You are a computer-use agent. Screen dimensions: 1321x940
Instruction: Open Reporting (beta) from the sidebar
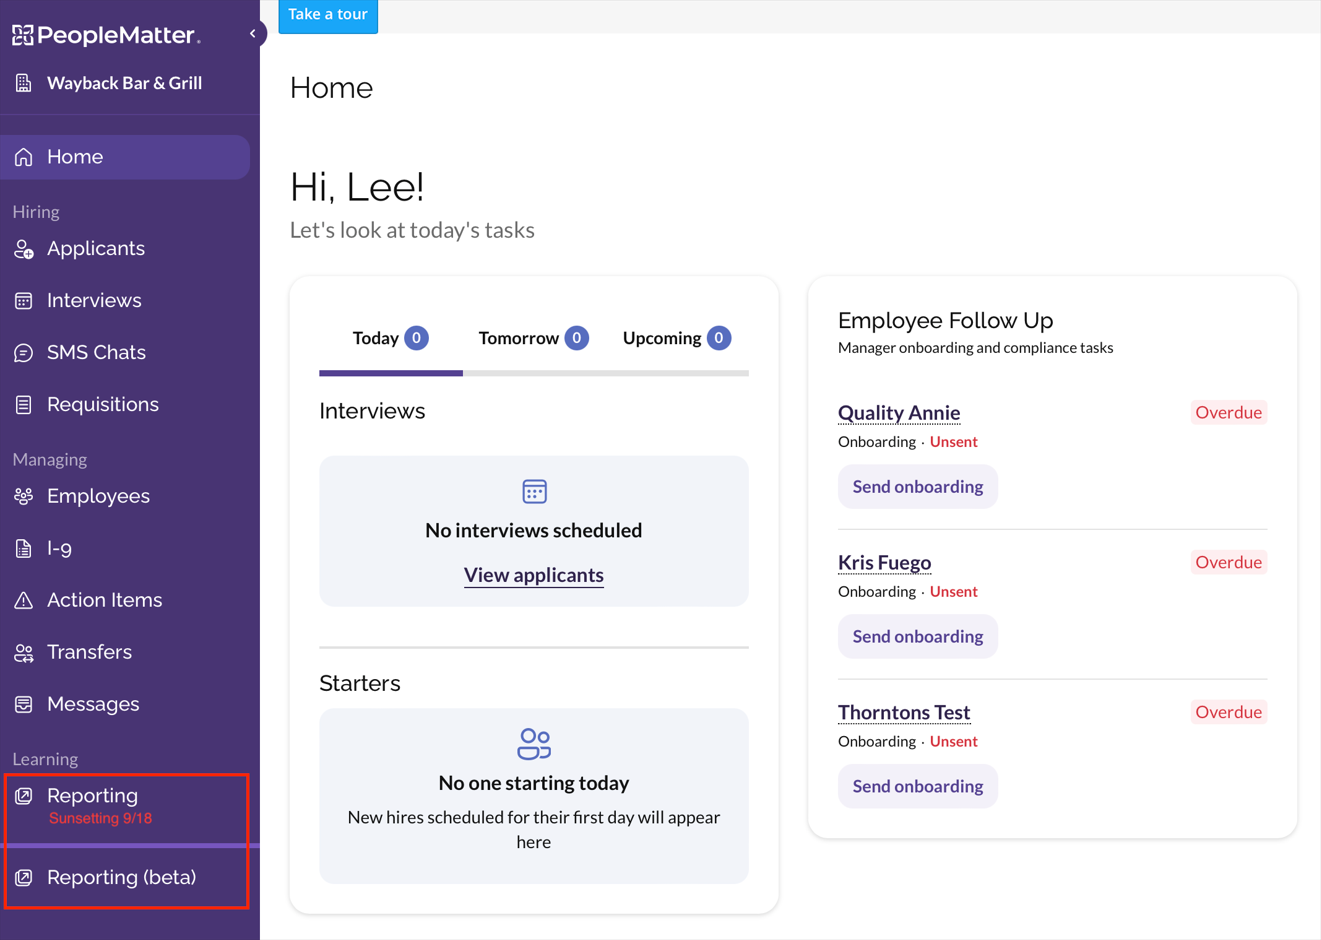pos(121,878)
